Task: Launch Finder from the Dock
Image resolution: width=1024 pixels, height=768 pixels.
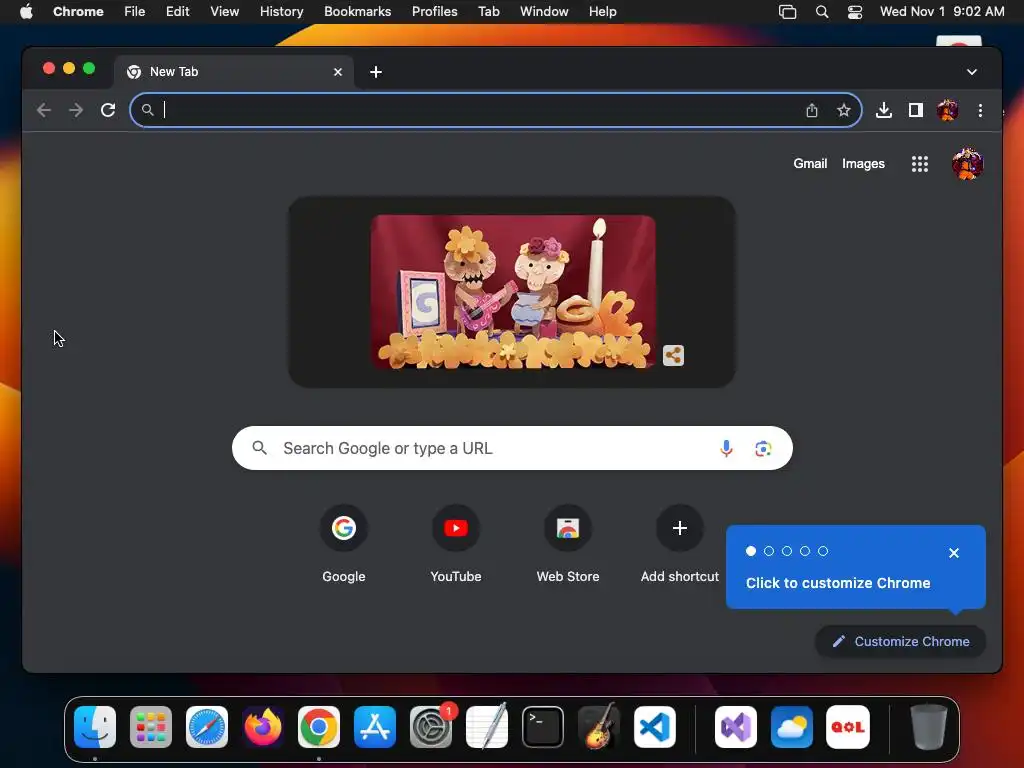Action: click(x=95, y=727)
